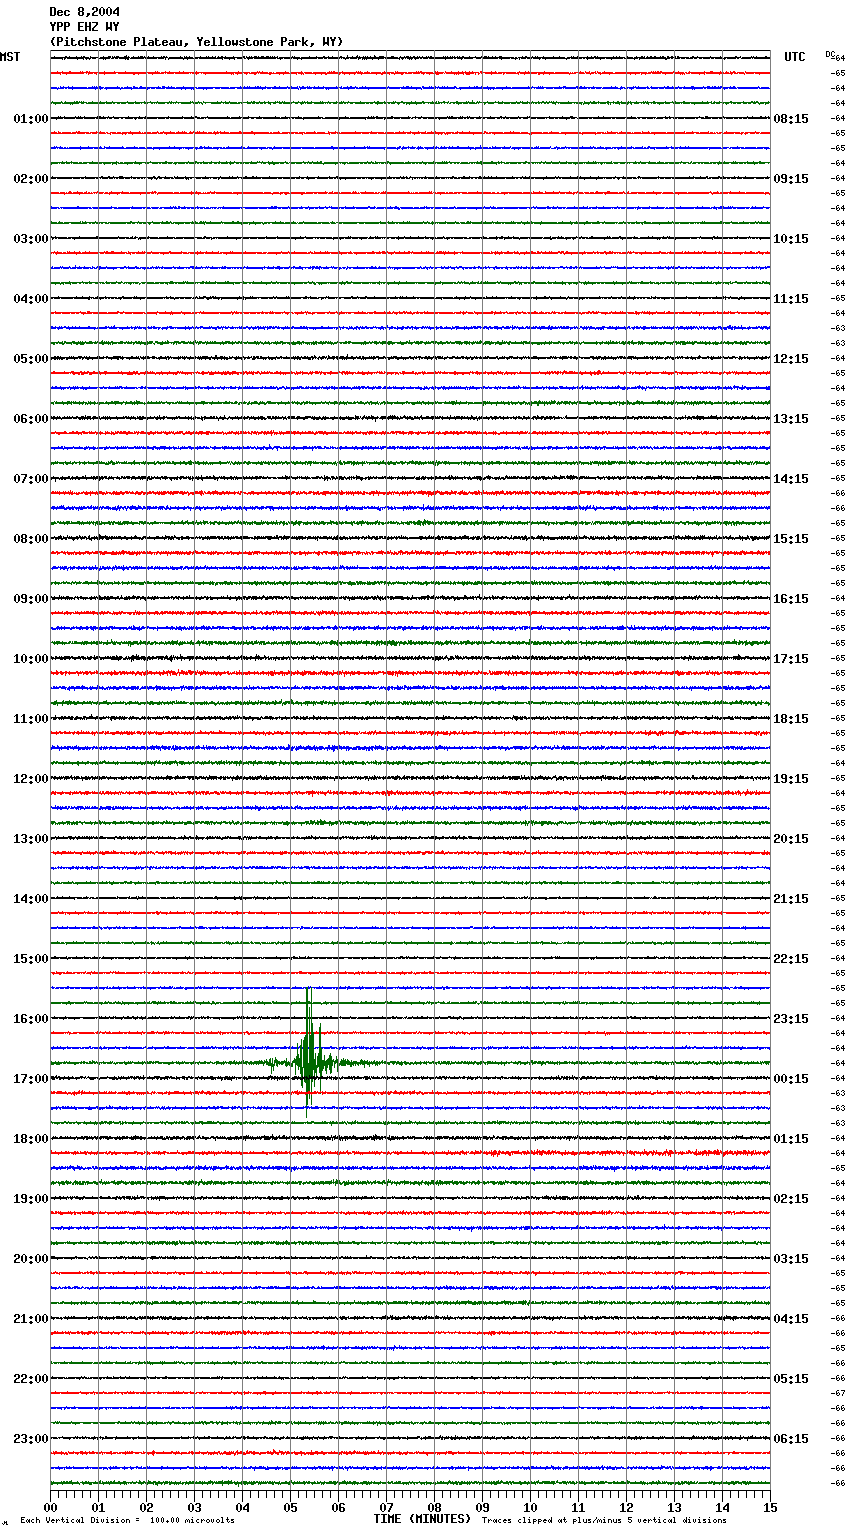Click the 22:15 UTC time label
The width and height of the screenshot is (850, 1534).
791,959
